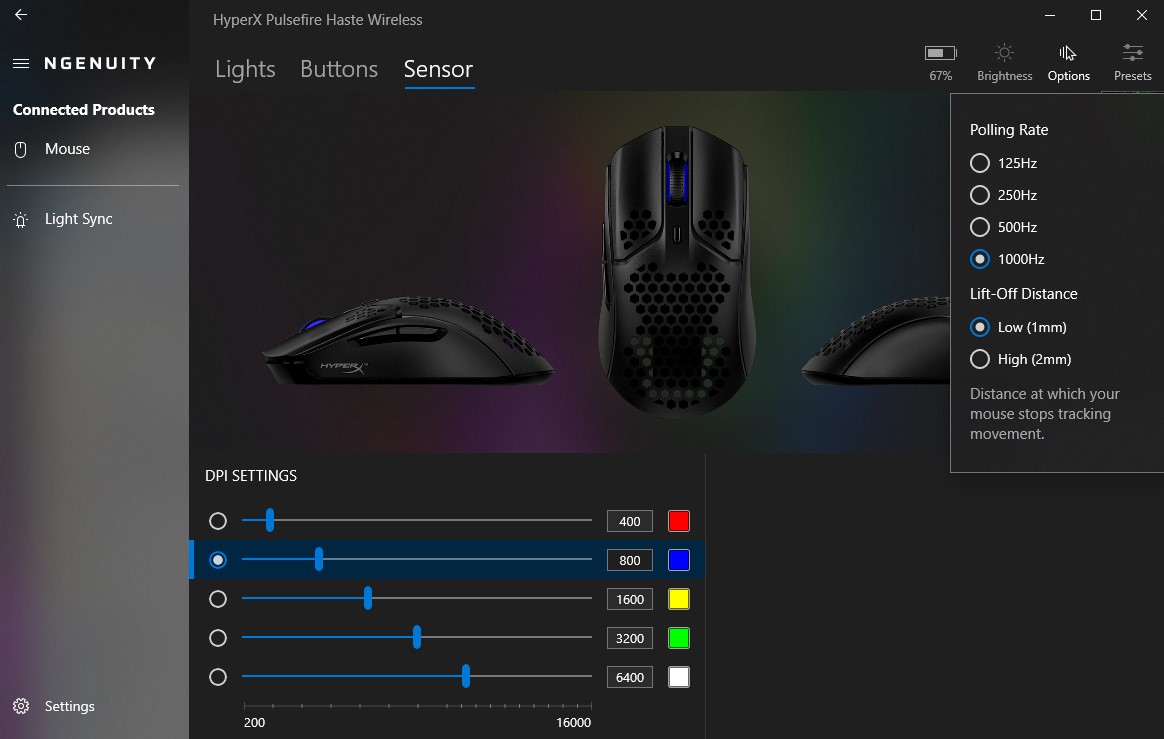Click the red color swatch for 400 DPI
This screenshot has width=1164, height=739.
(x=679, y=521)
